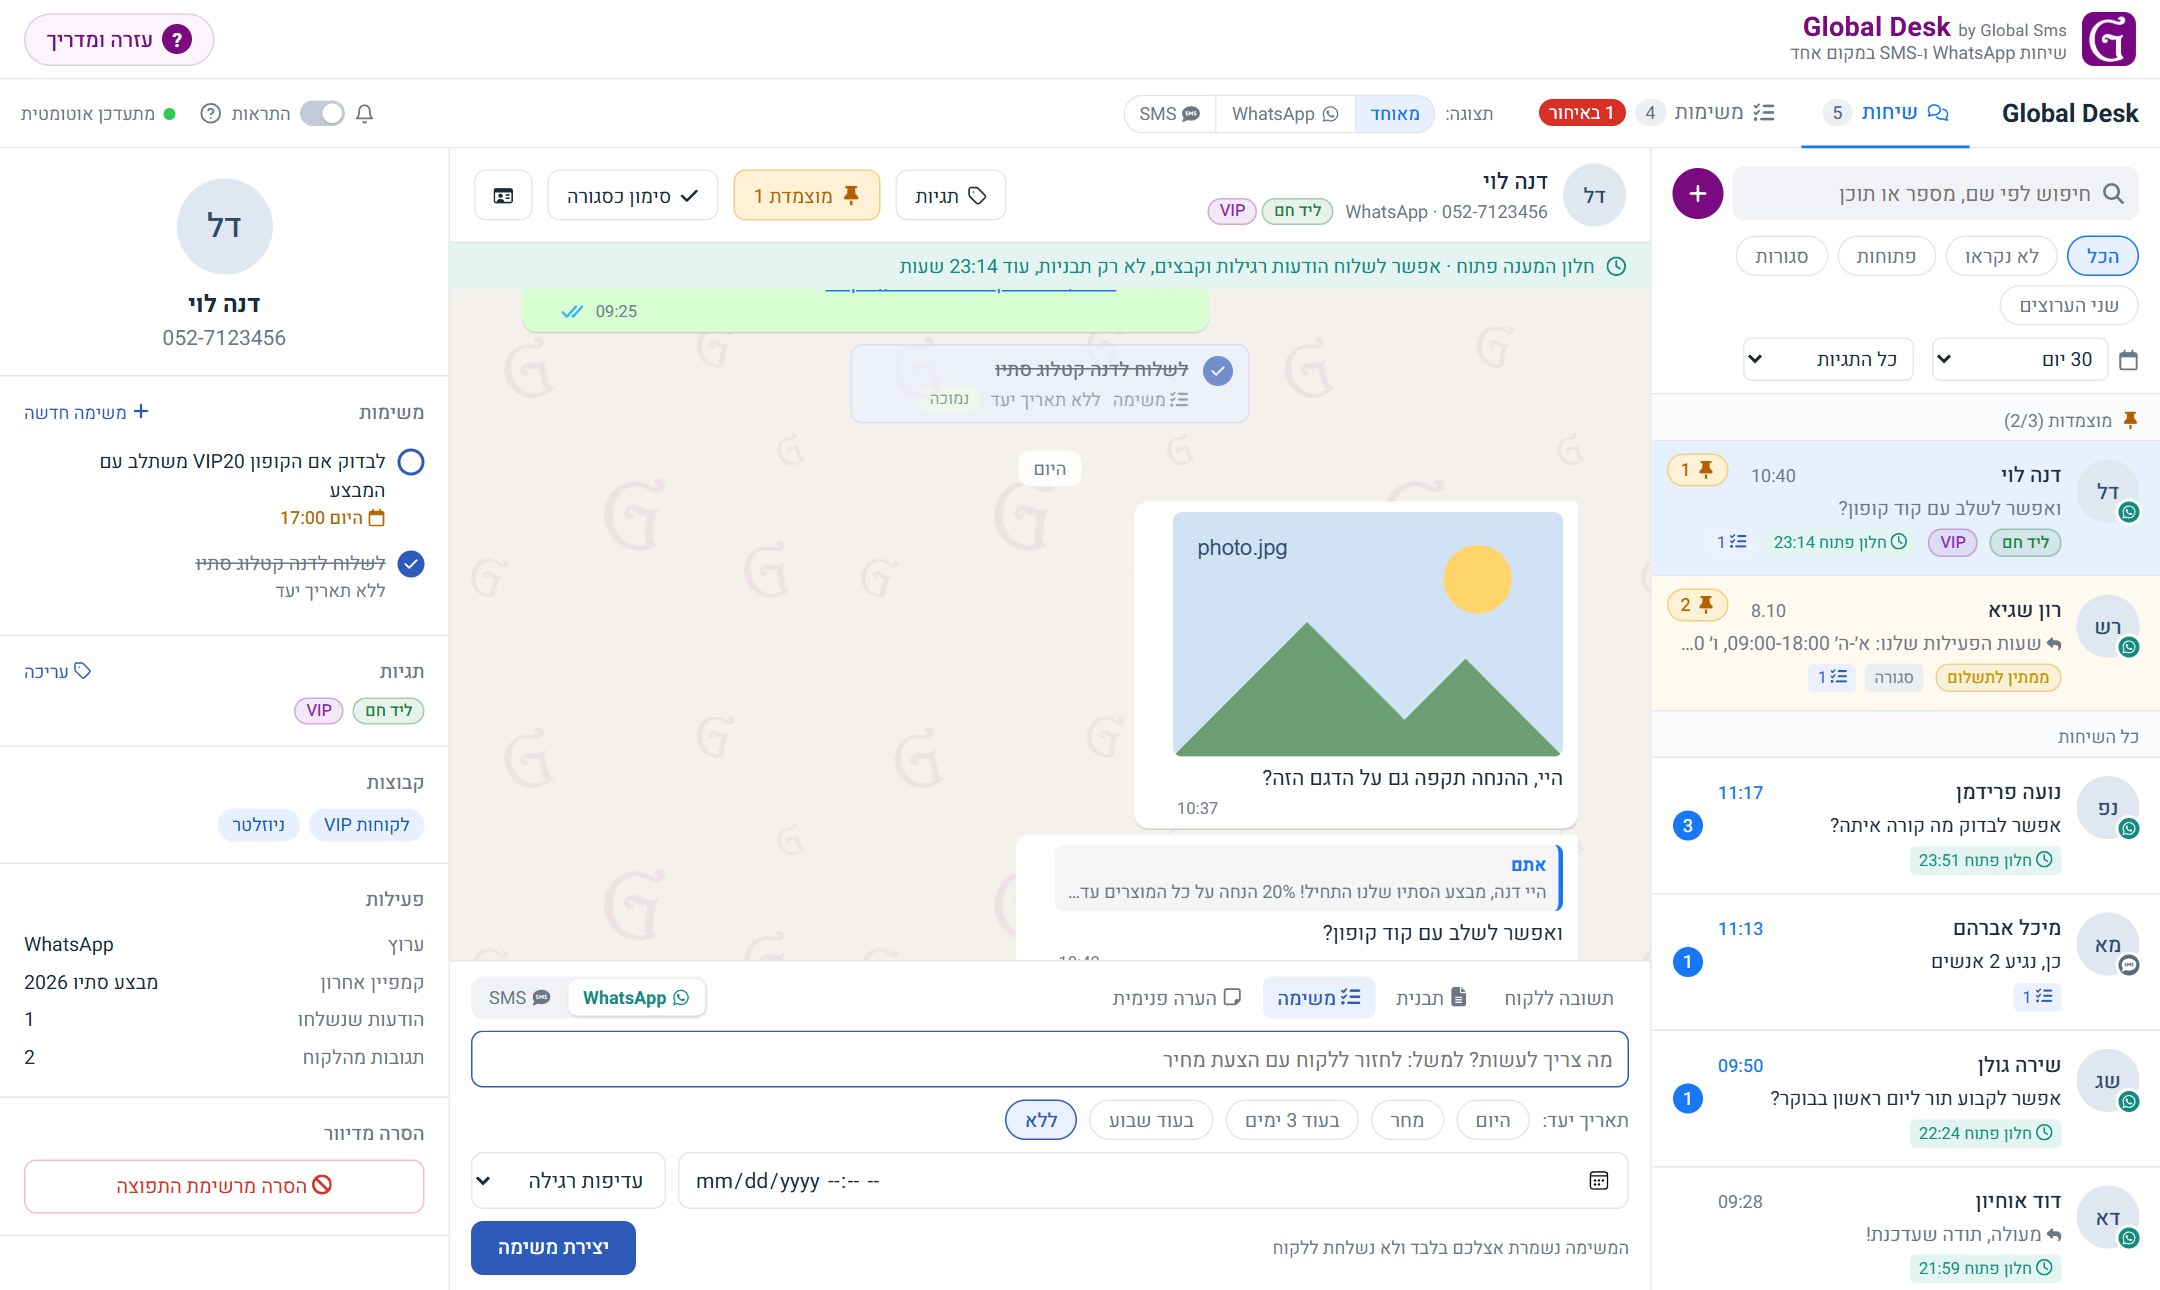
Task: Click the search magnifier icon
Action: 2113,194
